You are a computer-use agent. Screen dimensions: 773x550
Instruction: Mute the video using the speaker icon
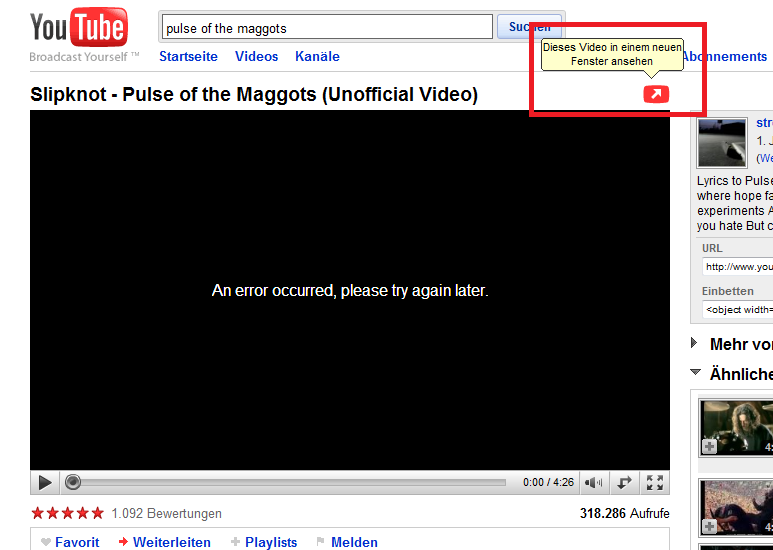click(x=594, y=482)
